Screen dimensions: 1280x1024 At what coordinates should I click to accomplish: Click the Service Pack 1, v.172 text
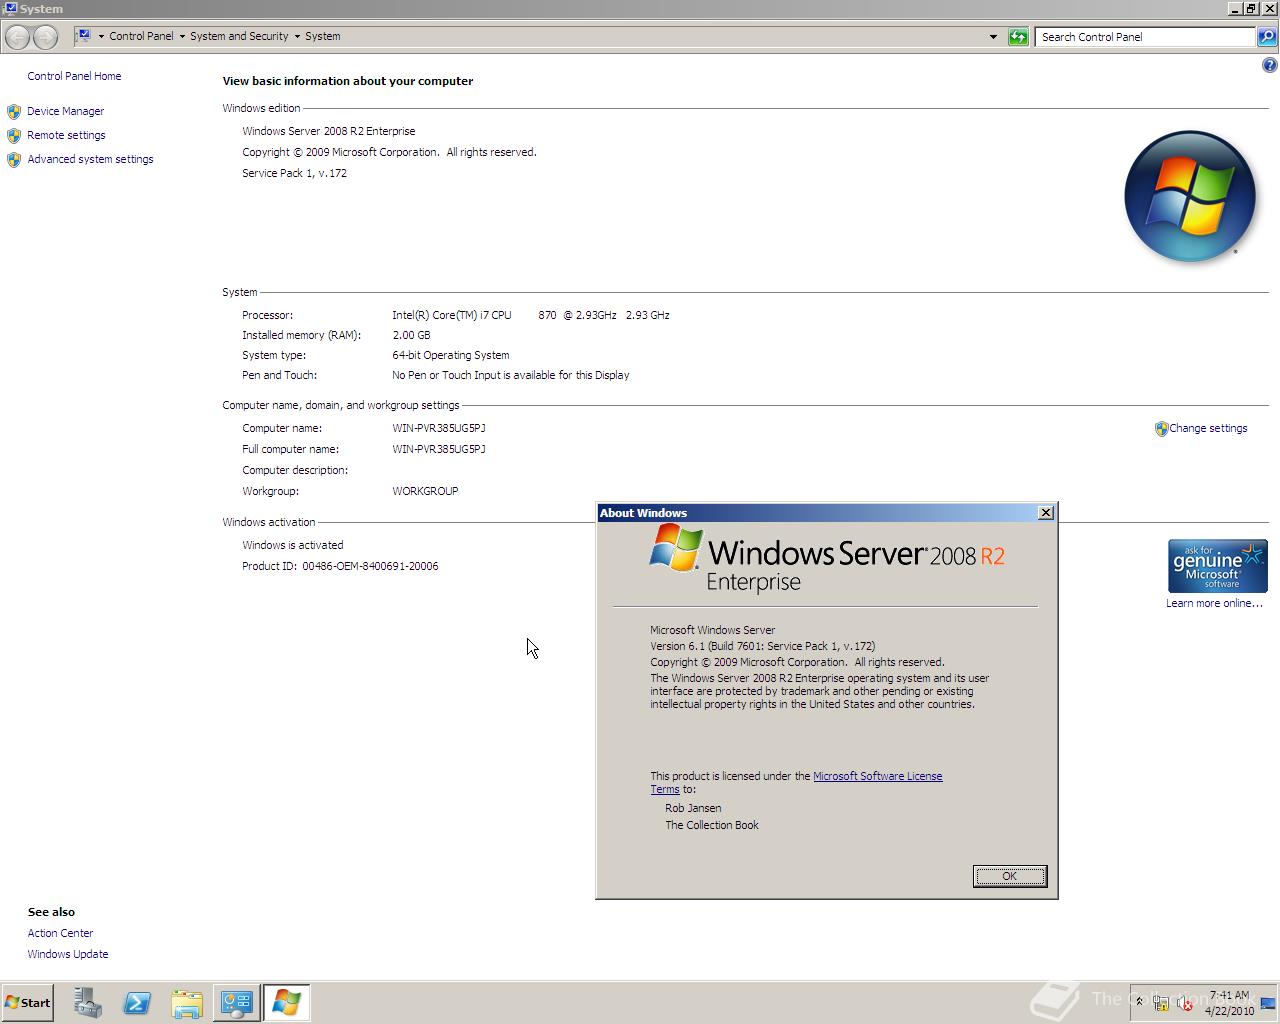294,173
